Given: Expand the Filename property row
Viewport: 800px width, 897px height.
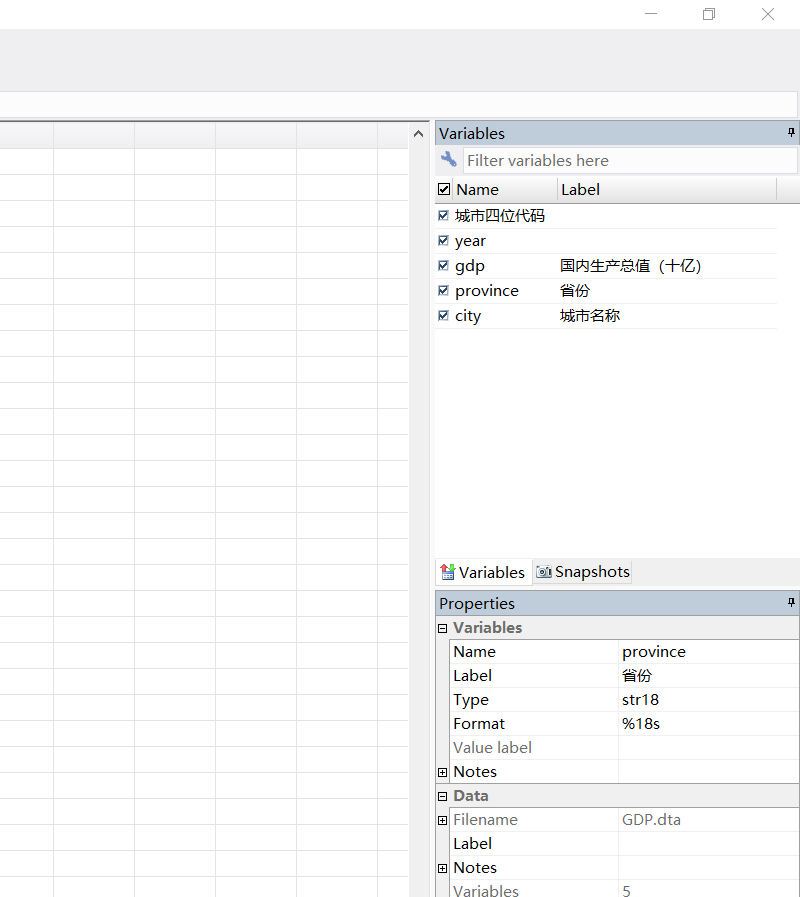Looking at the screenshot, I should pos(443,820).
